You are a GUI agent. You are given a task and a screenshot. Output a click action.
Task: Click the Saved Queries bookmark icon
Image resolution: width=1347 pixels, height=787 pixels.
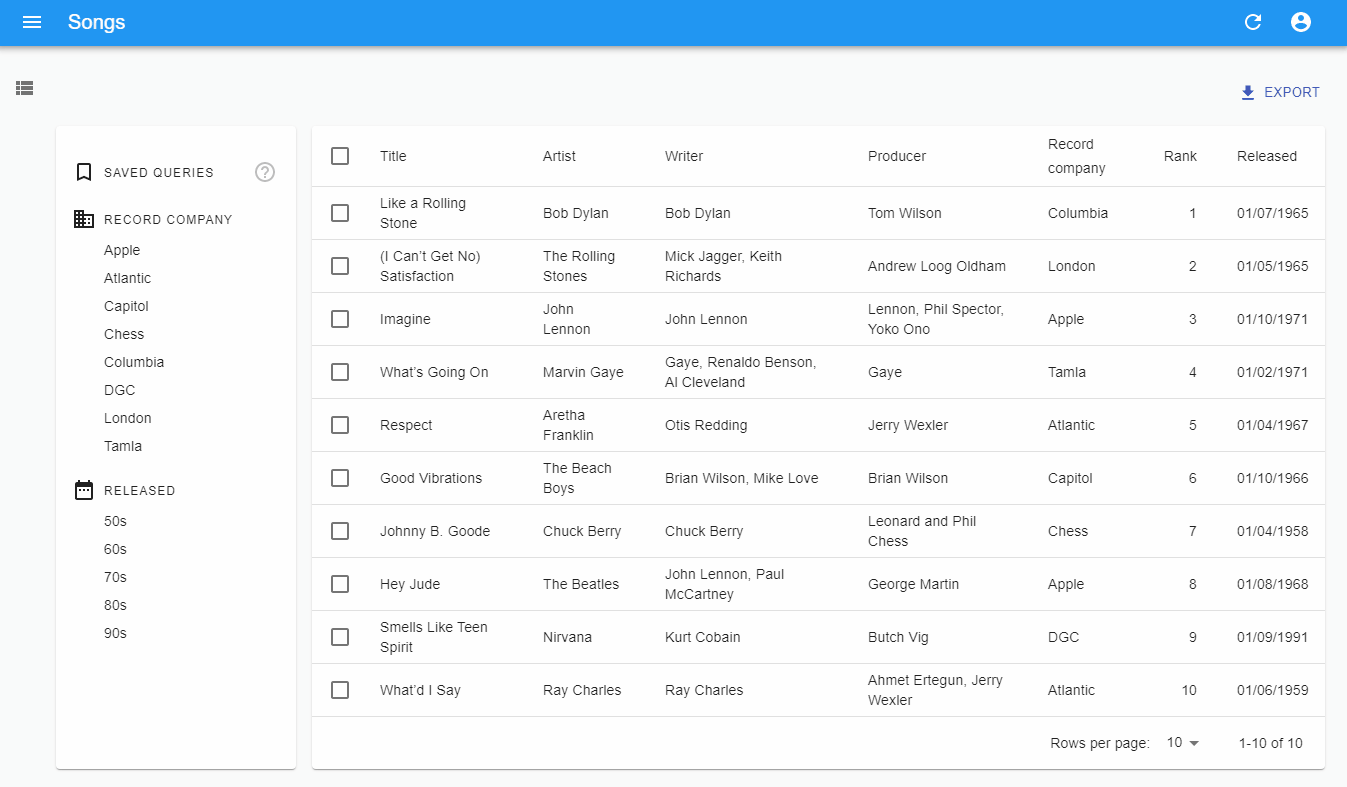pos(84,171)
